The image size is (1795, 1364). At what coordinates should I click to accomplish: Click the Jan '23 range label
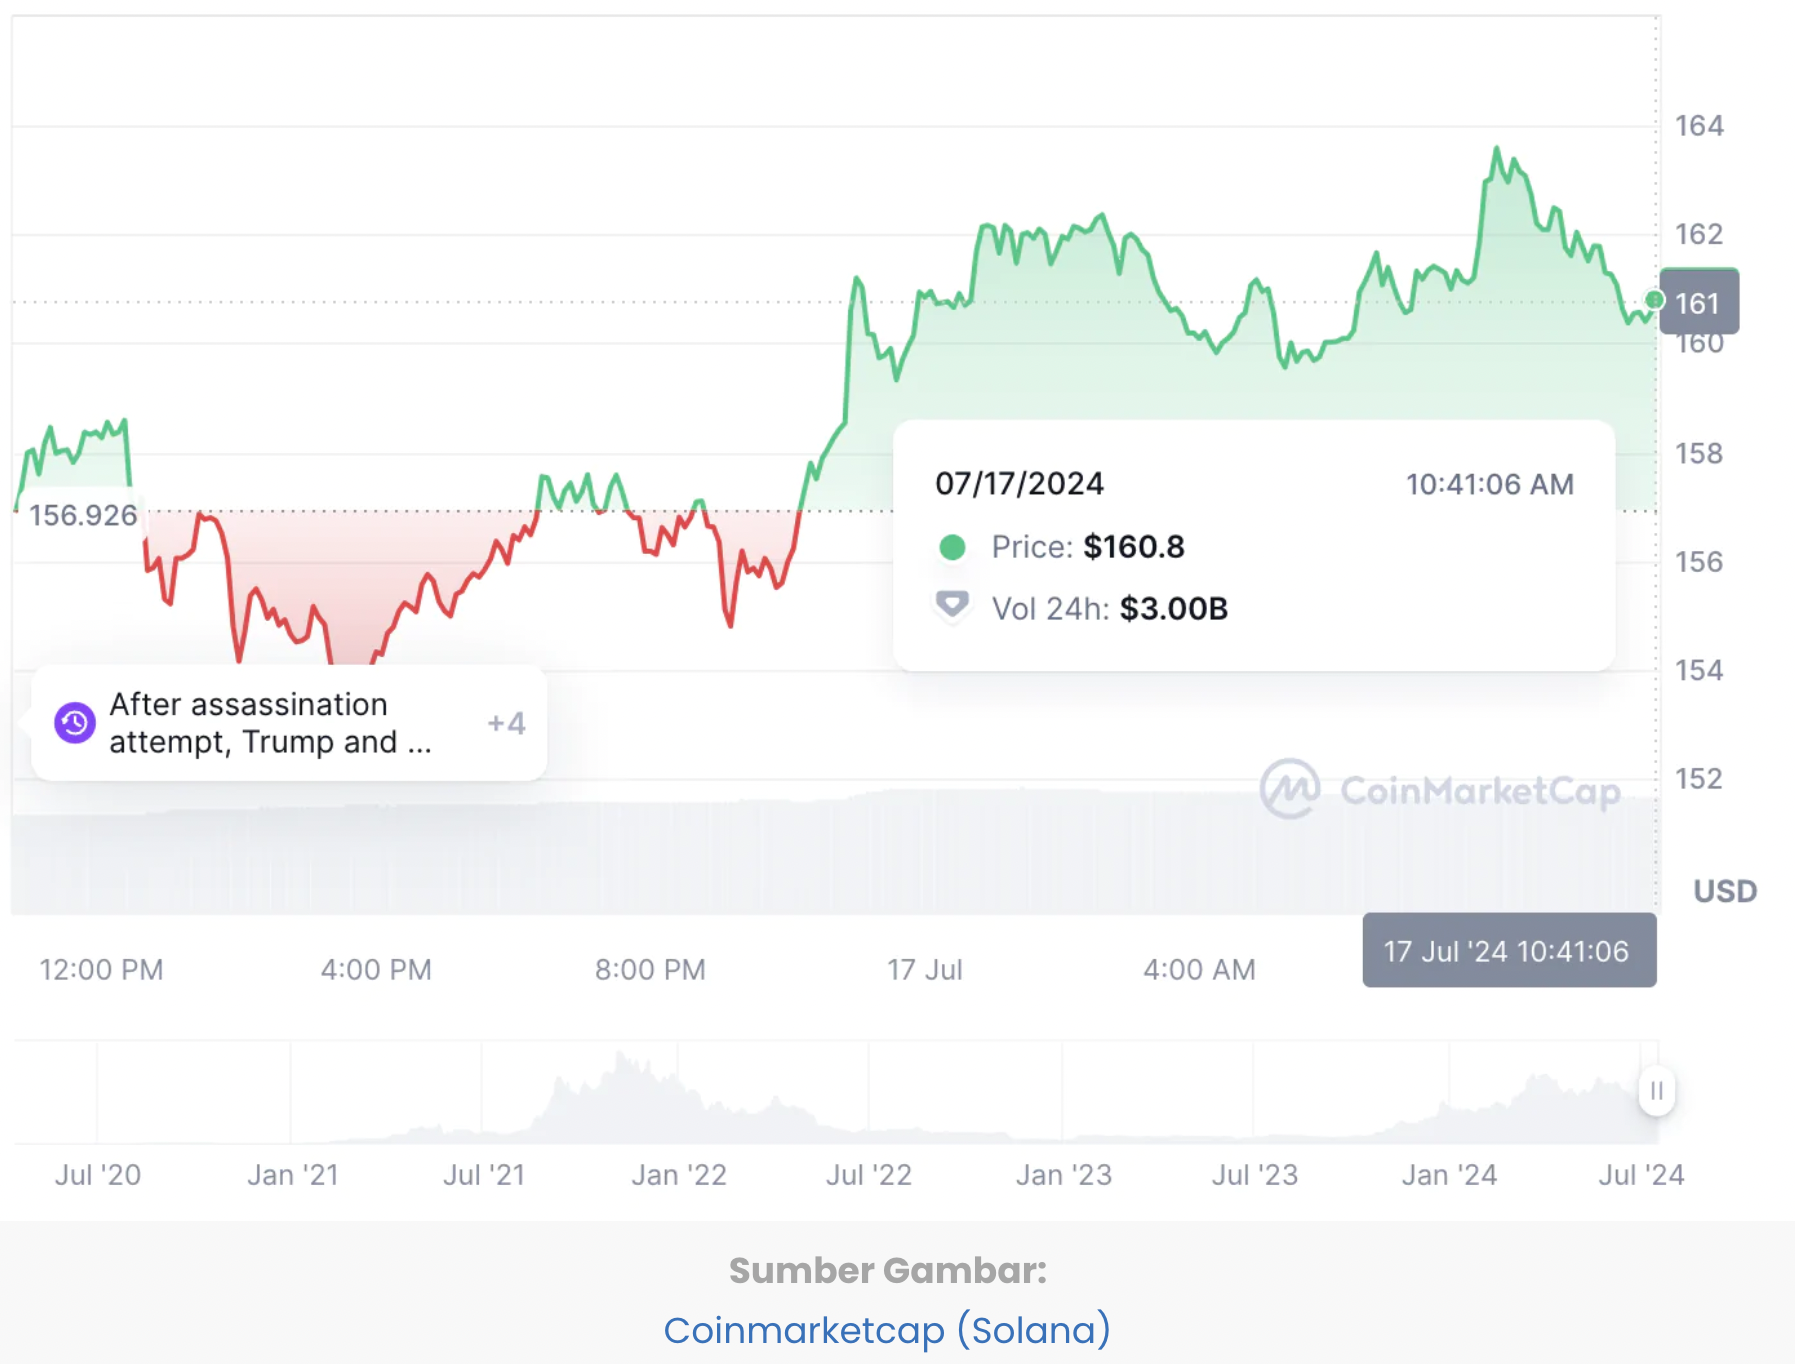1064,1175
